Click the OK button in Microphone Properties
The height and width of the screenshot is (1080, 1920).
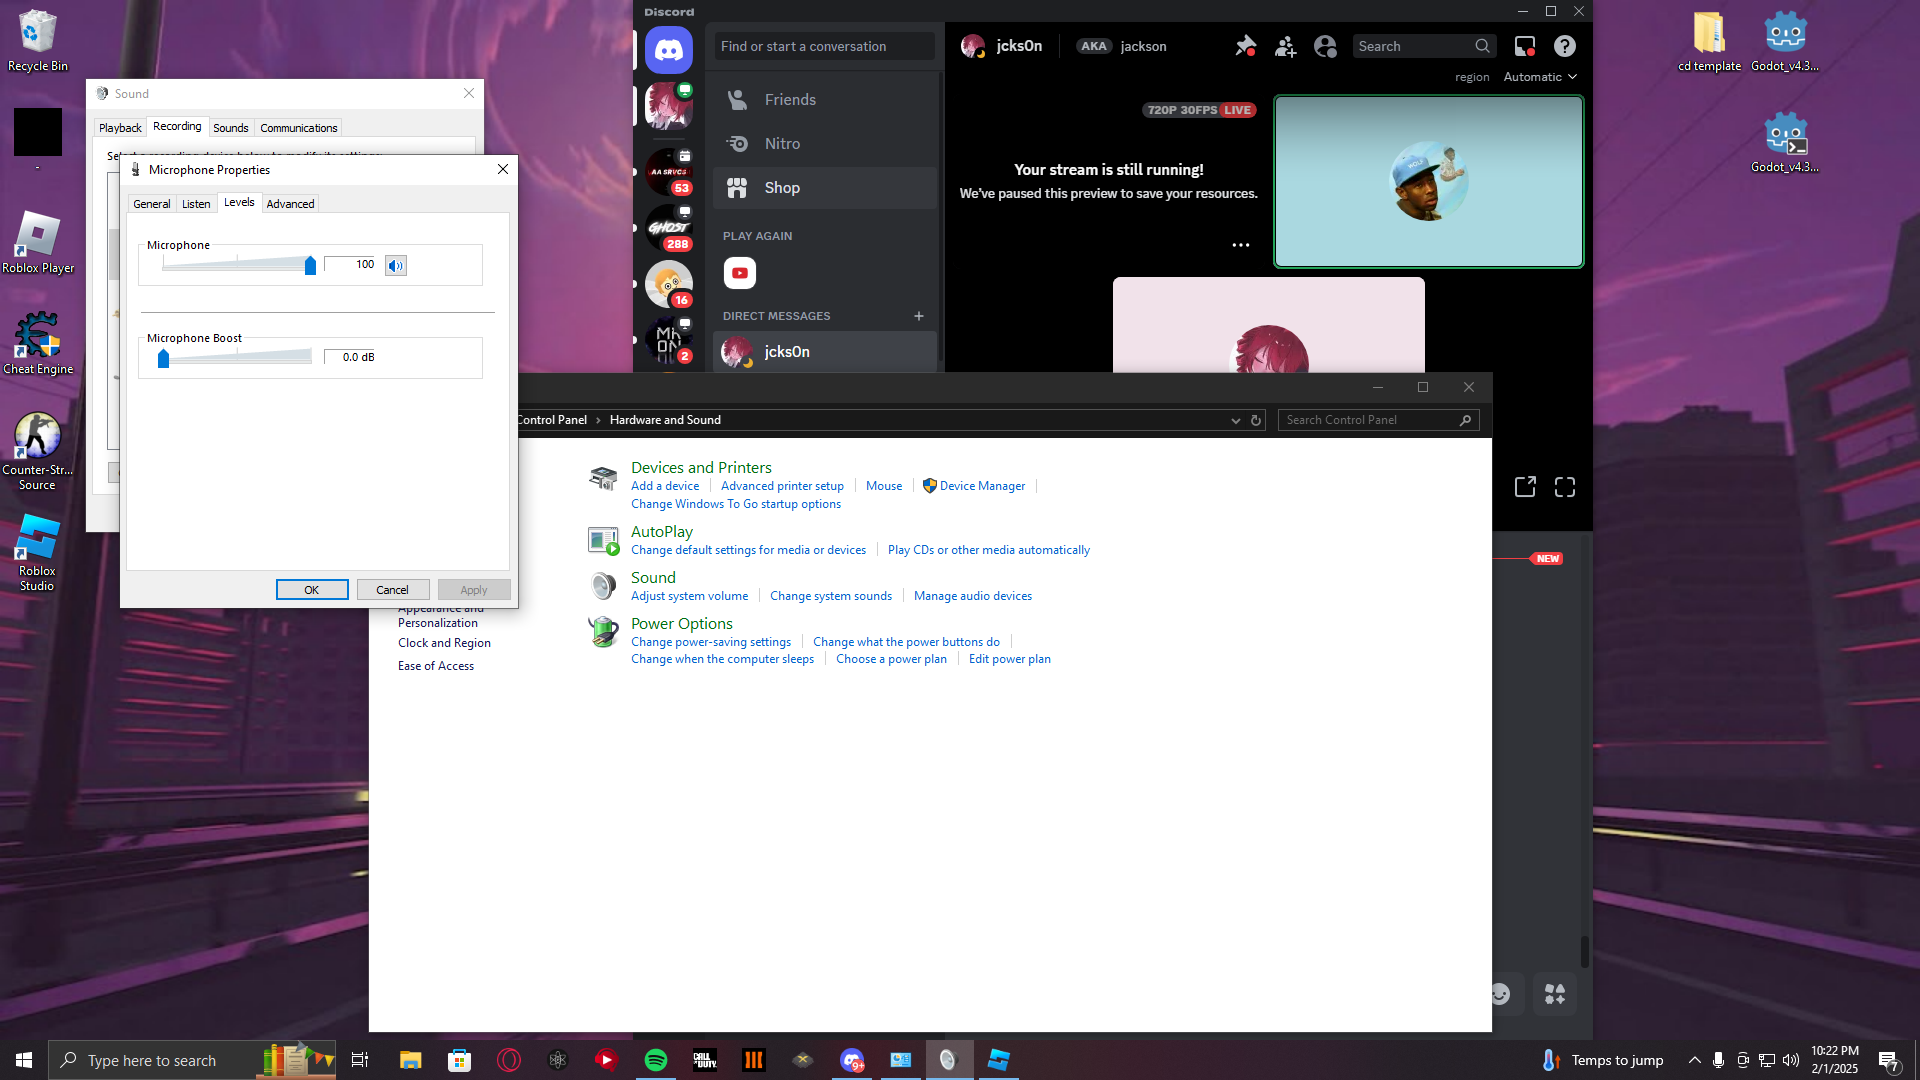pos(312,590)
